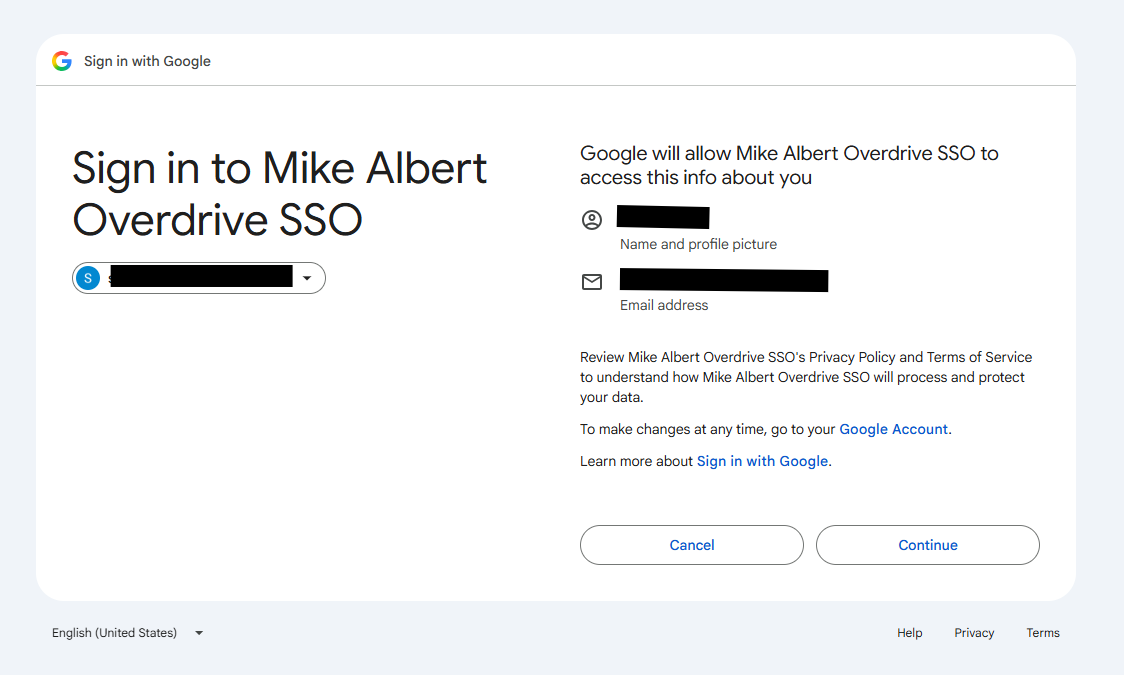Open the Terms footer link

point(1043,633)
